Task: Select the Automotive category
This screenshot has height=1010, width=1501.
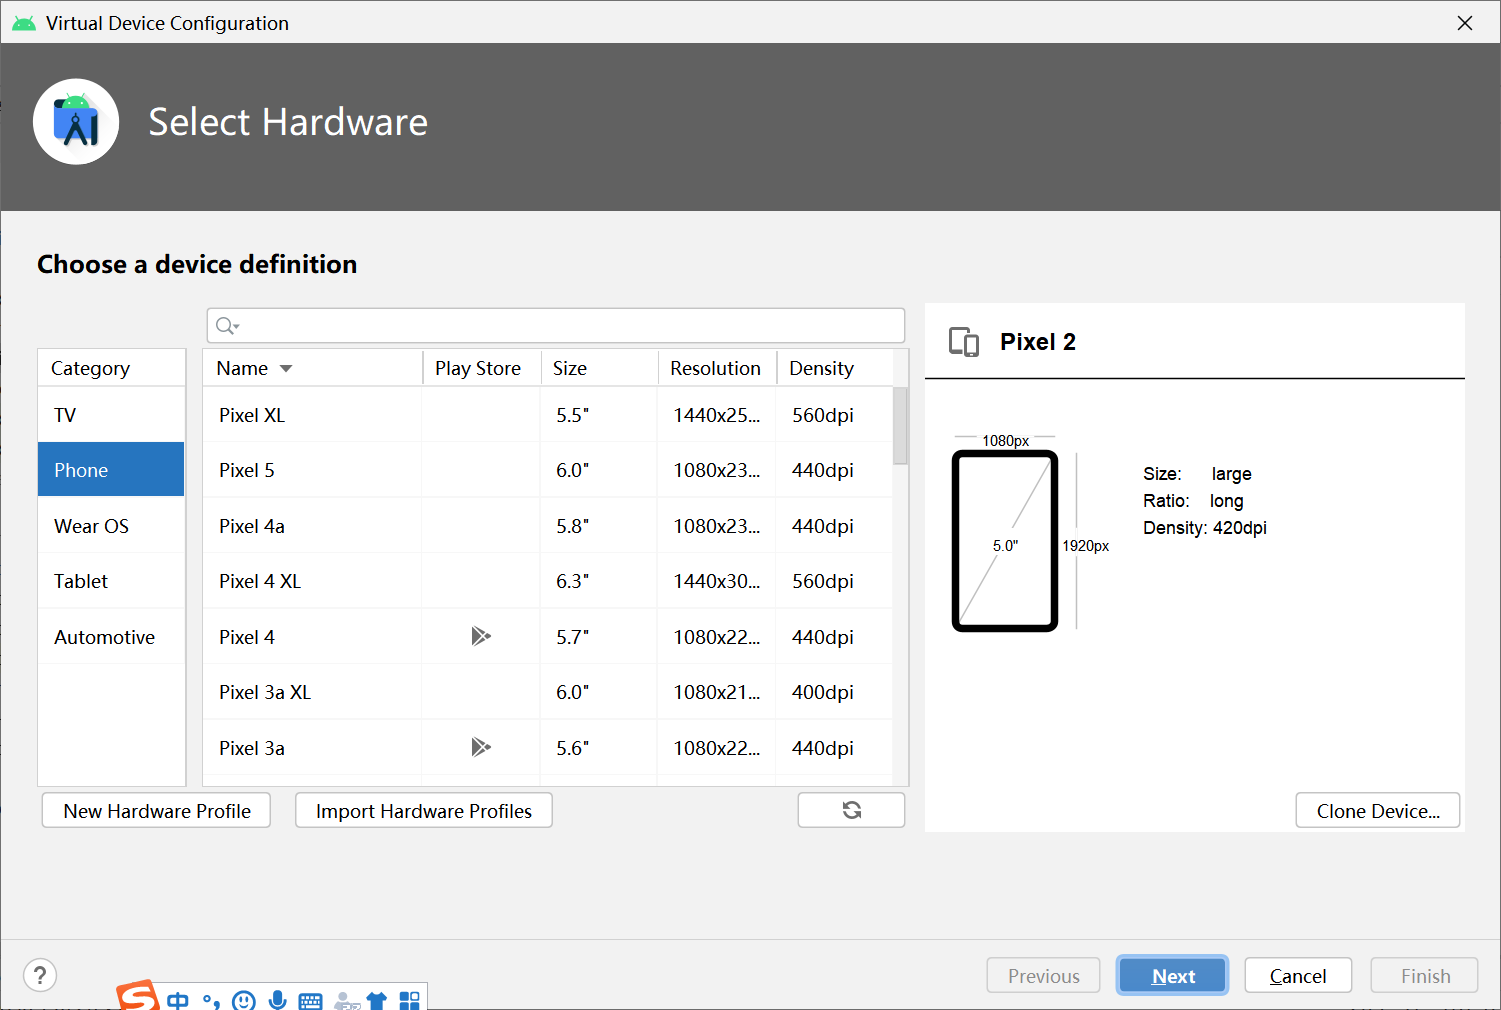Action: pos(111,637)
